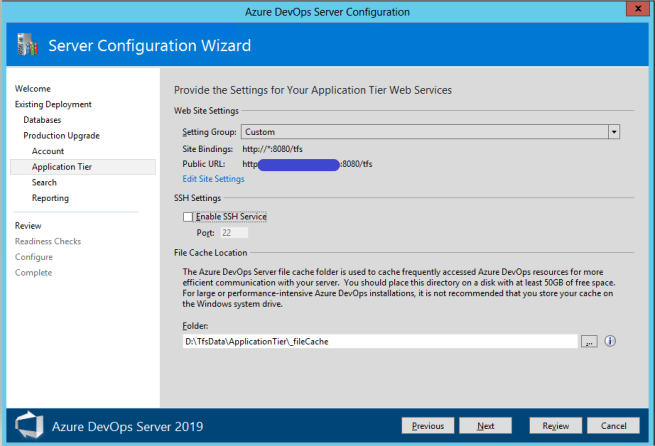Proceed with the Next button
The image size is (655, 446).
485,426
